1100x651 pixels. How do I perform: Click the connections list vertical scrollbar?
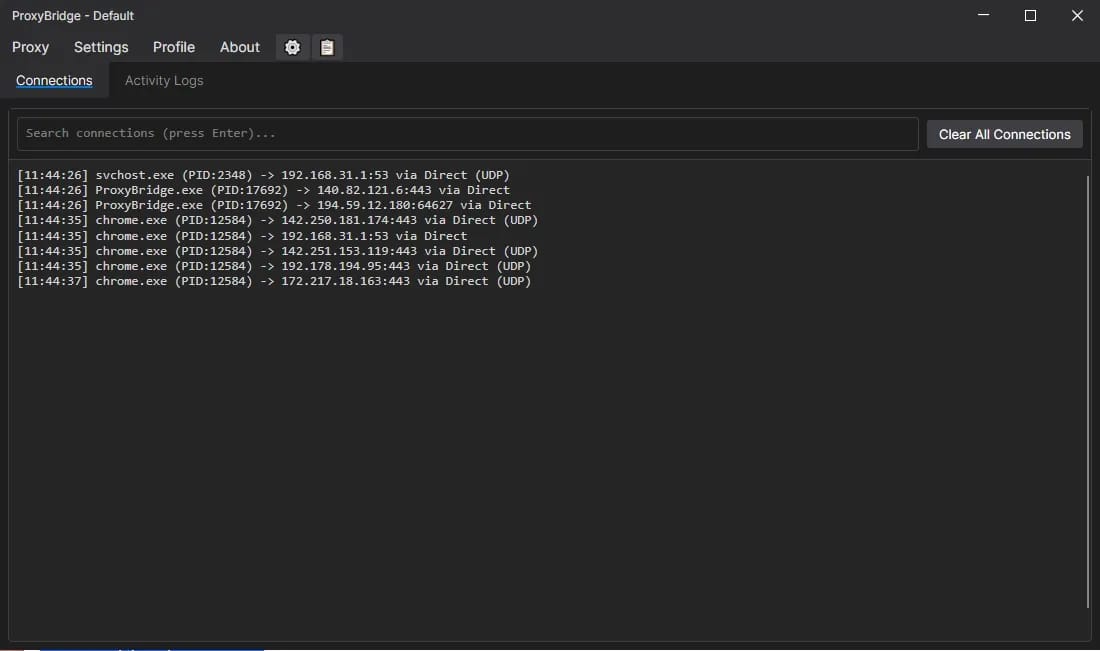click(x=1087, y=391)
